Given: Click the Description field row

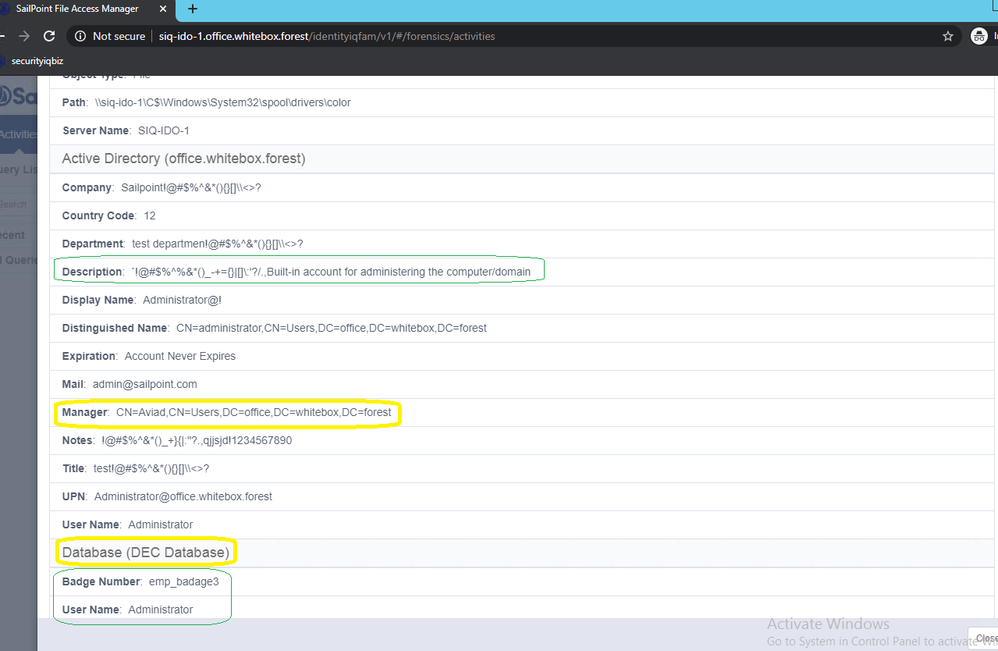Looking at the screenshot, I should click(x=522, y=272).
